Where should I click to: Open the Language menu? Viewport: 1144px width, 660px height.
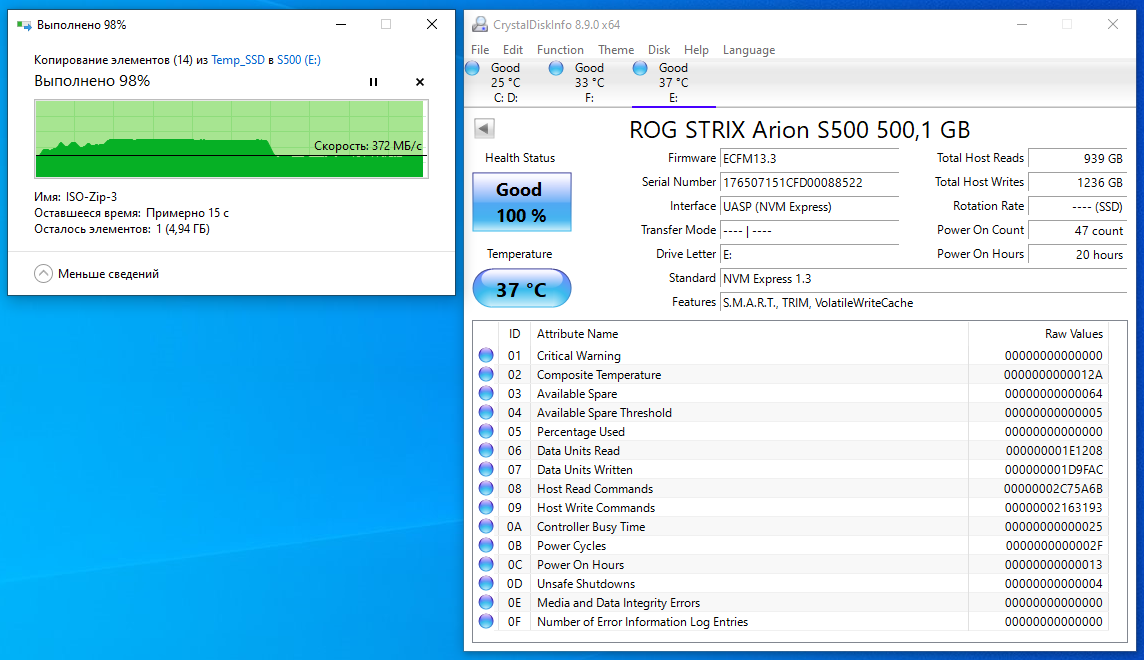point(749,50)
